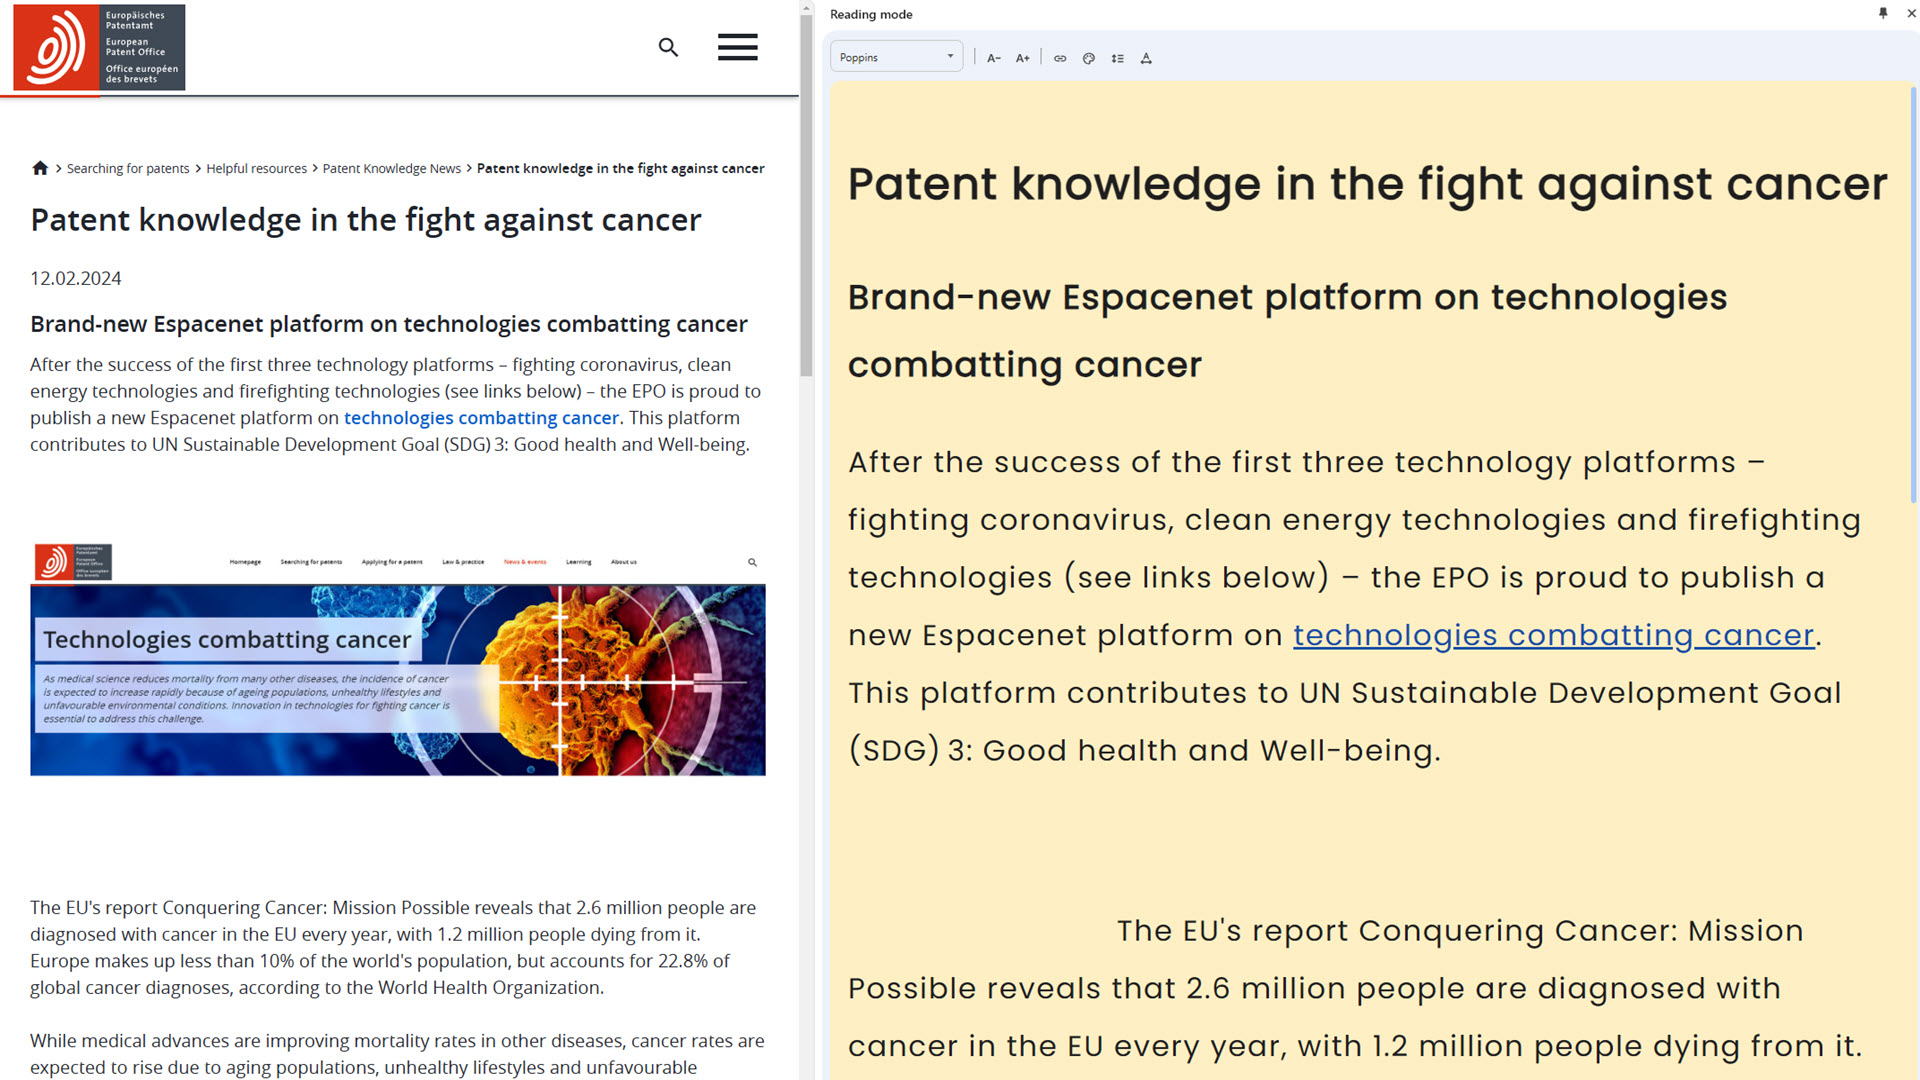Close the Reading mode side panel

[x=1911, y=14]
